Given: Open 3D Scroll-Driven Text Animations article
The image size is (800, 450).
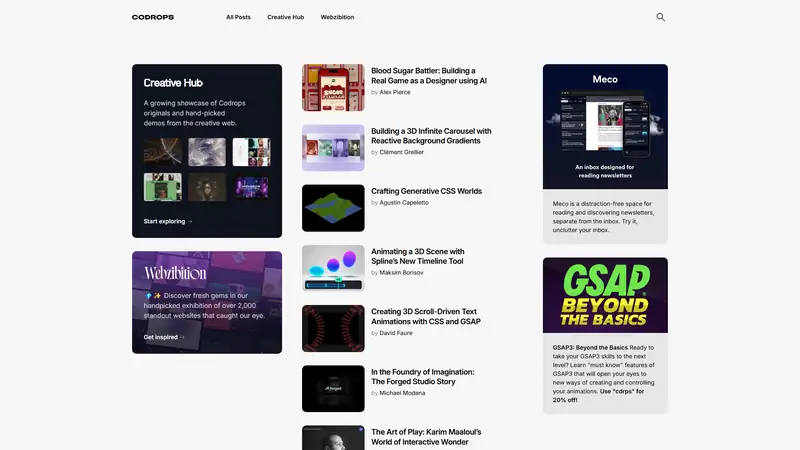Looking at the screenshot, I should 426,316.
